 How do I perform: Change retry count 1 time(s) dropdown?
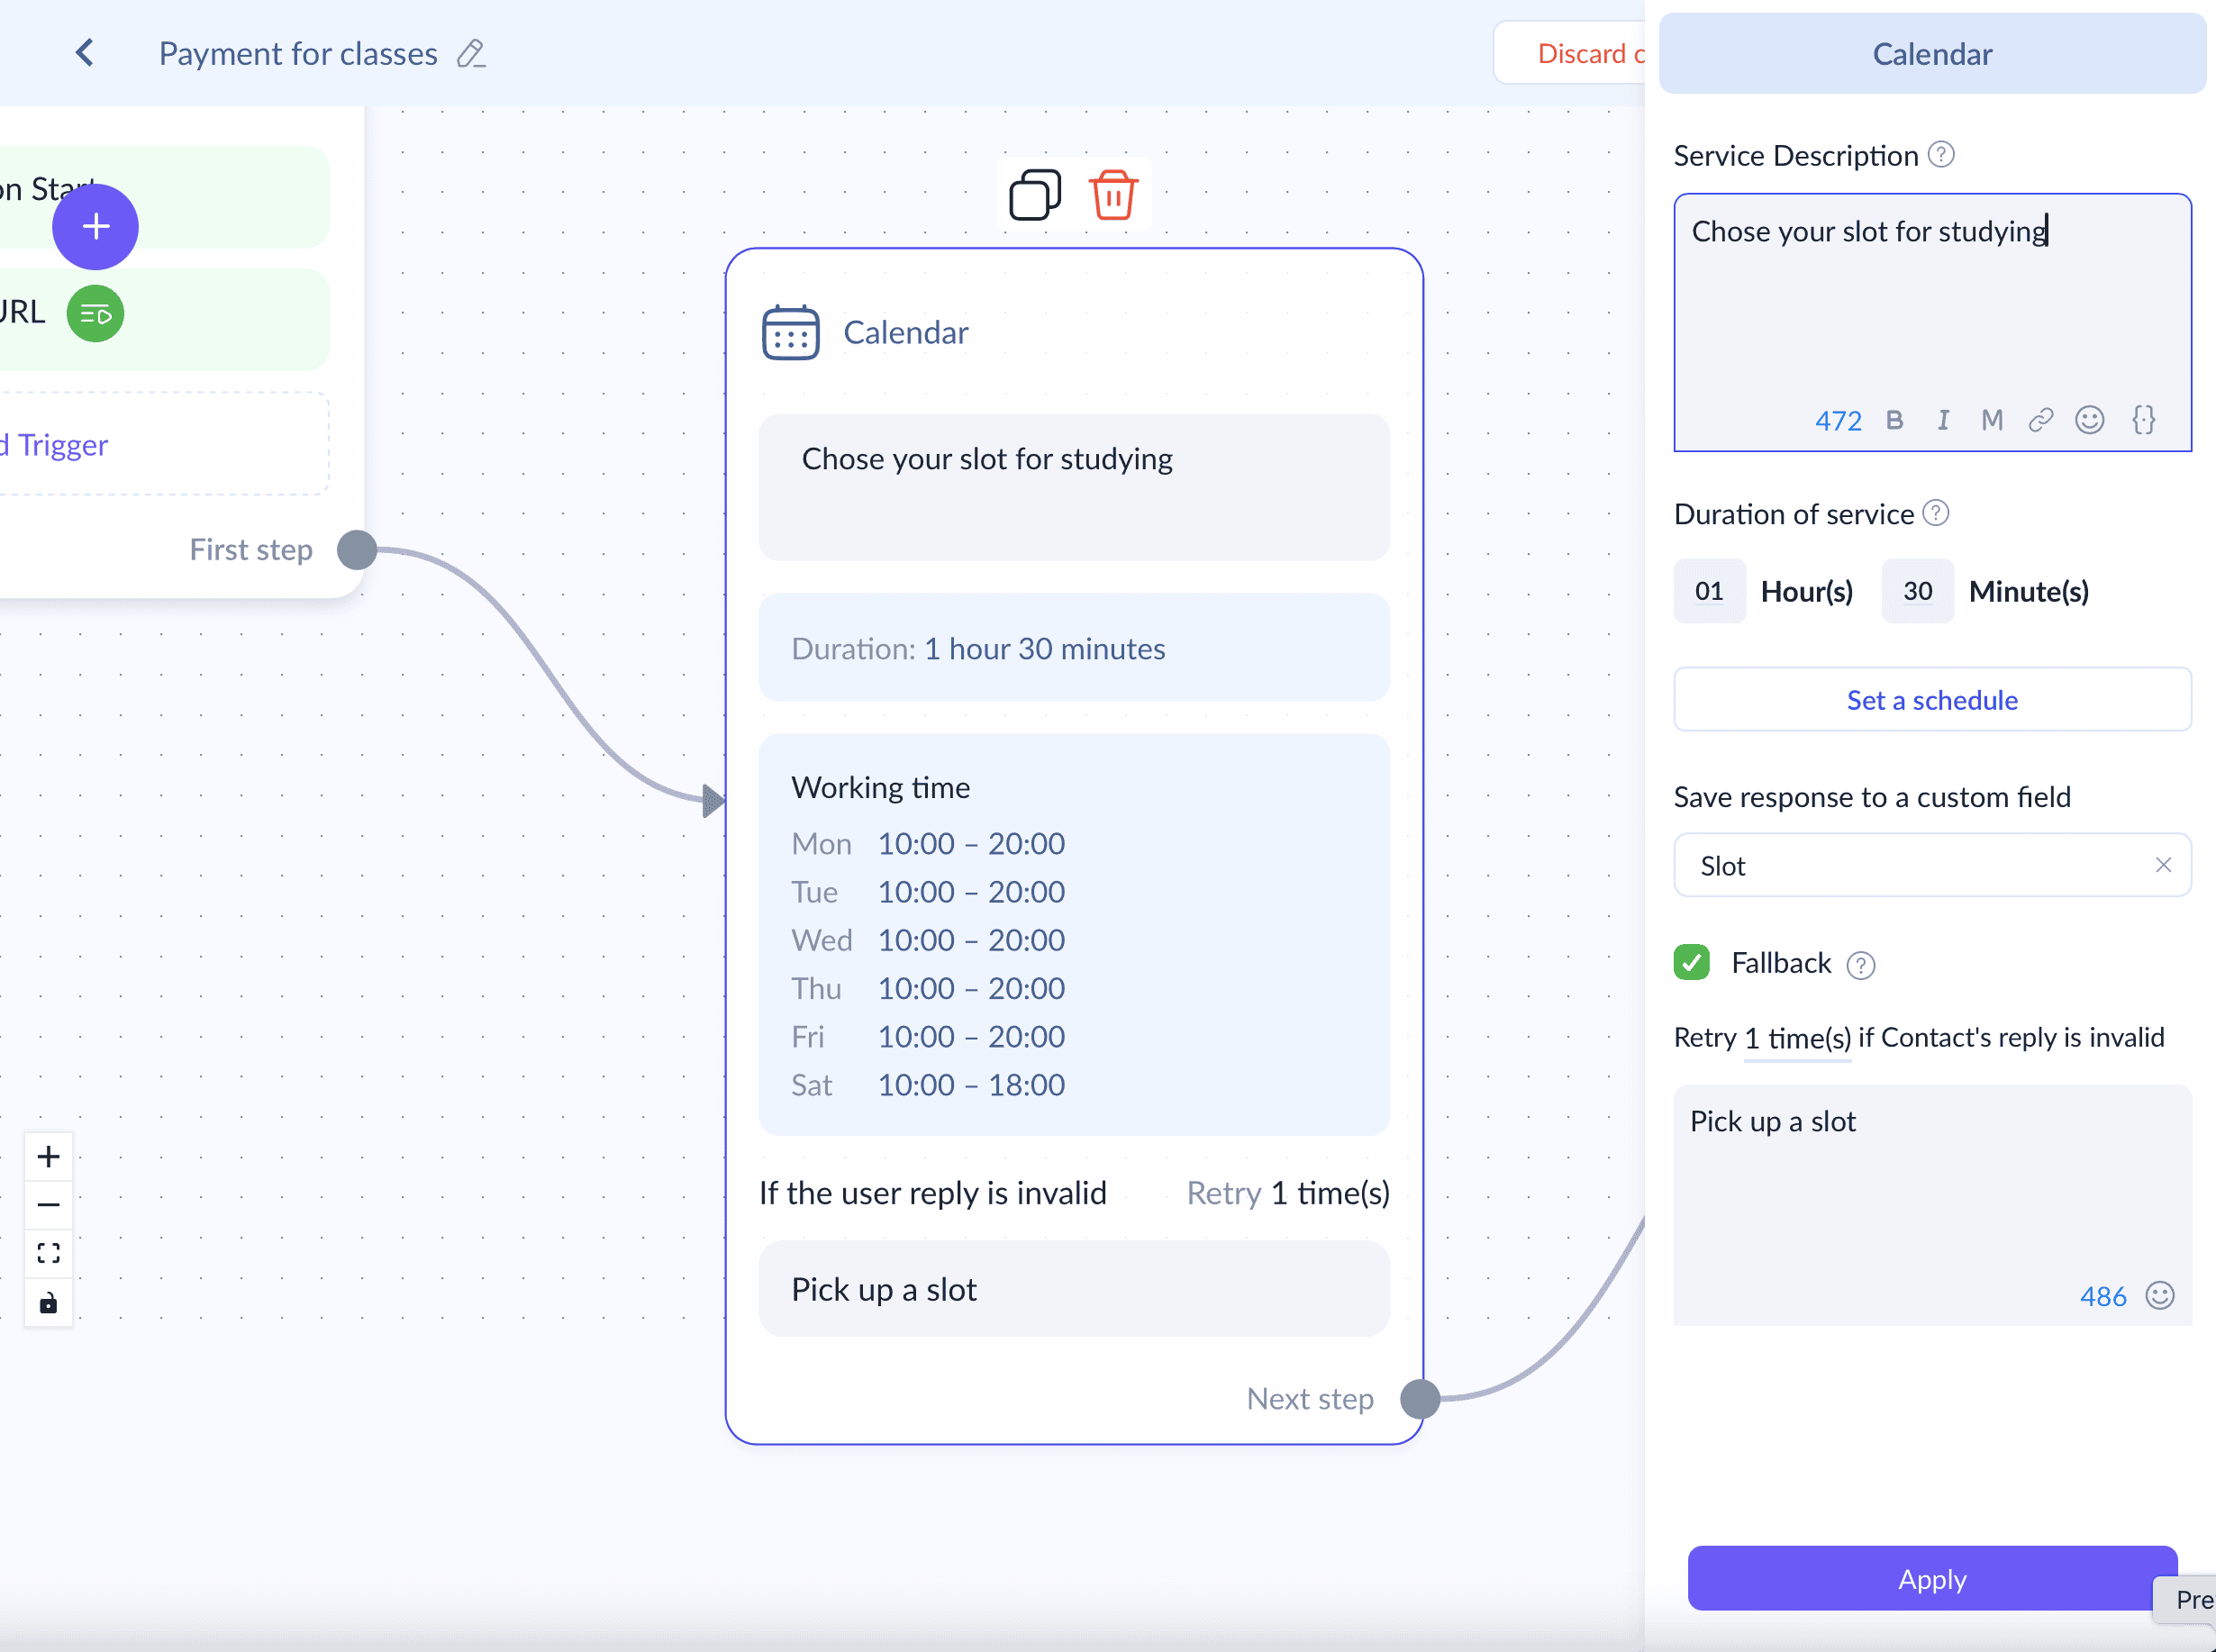1797,1039
